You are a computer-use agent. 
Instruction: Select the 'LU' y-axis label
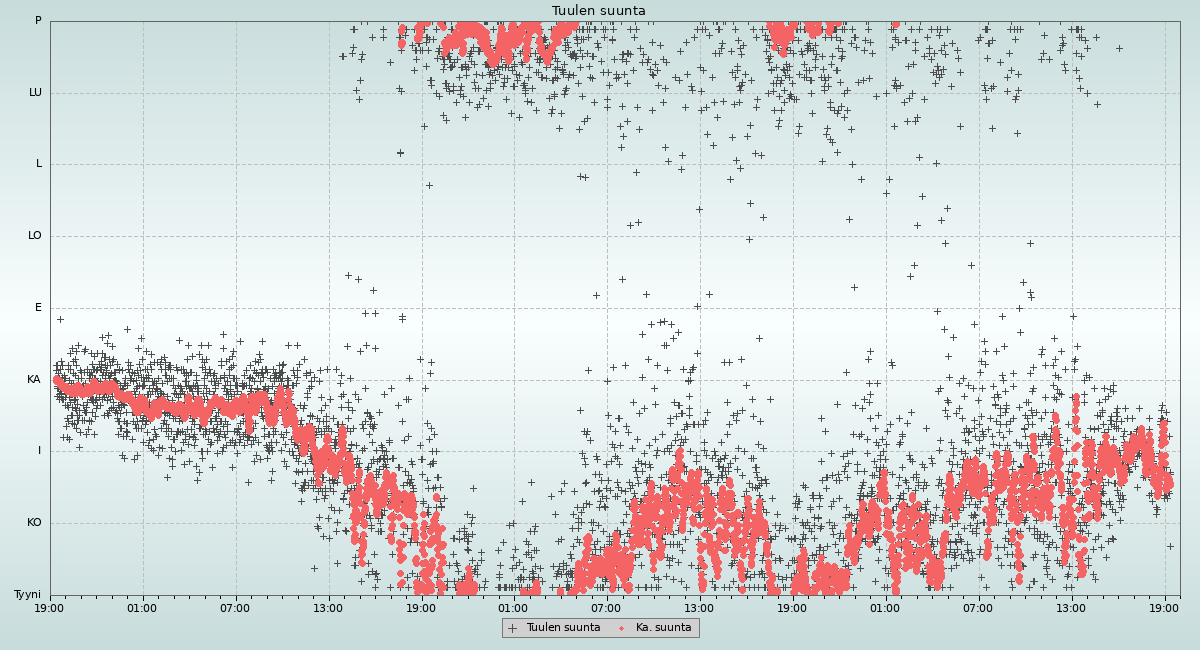35,93
